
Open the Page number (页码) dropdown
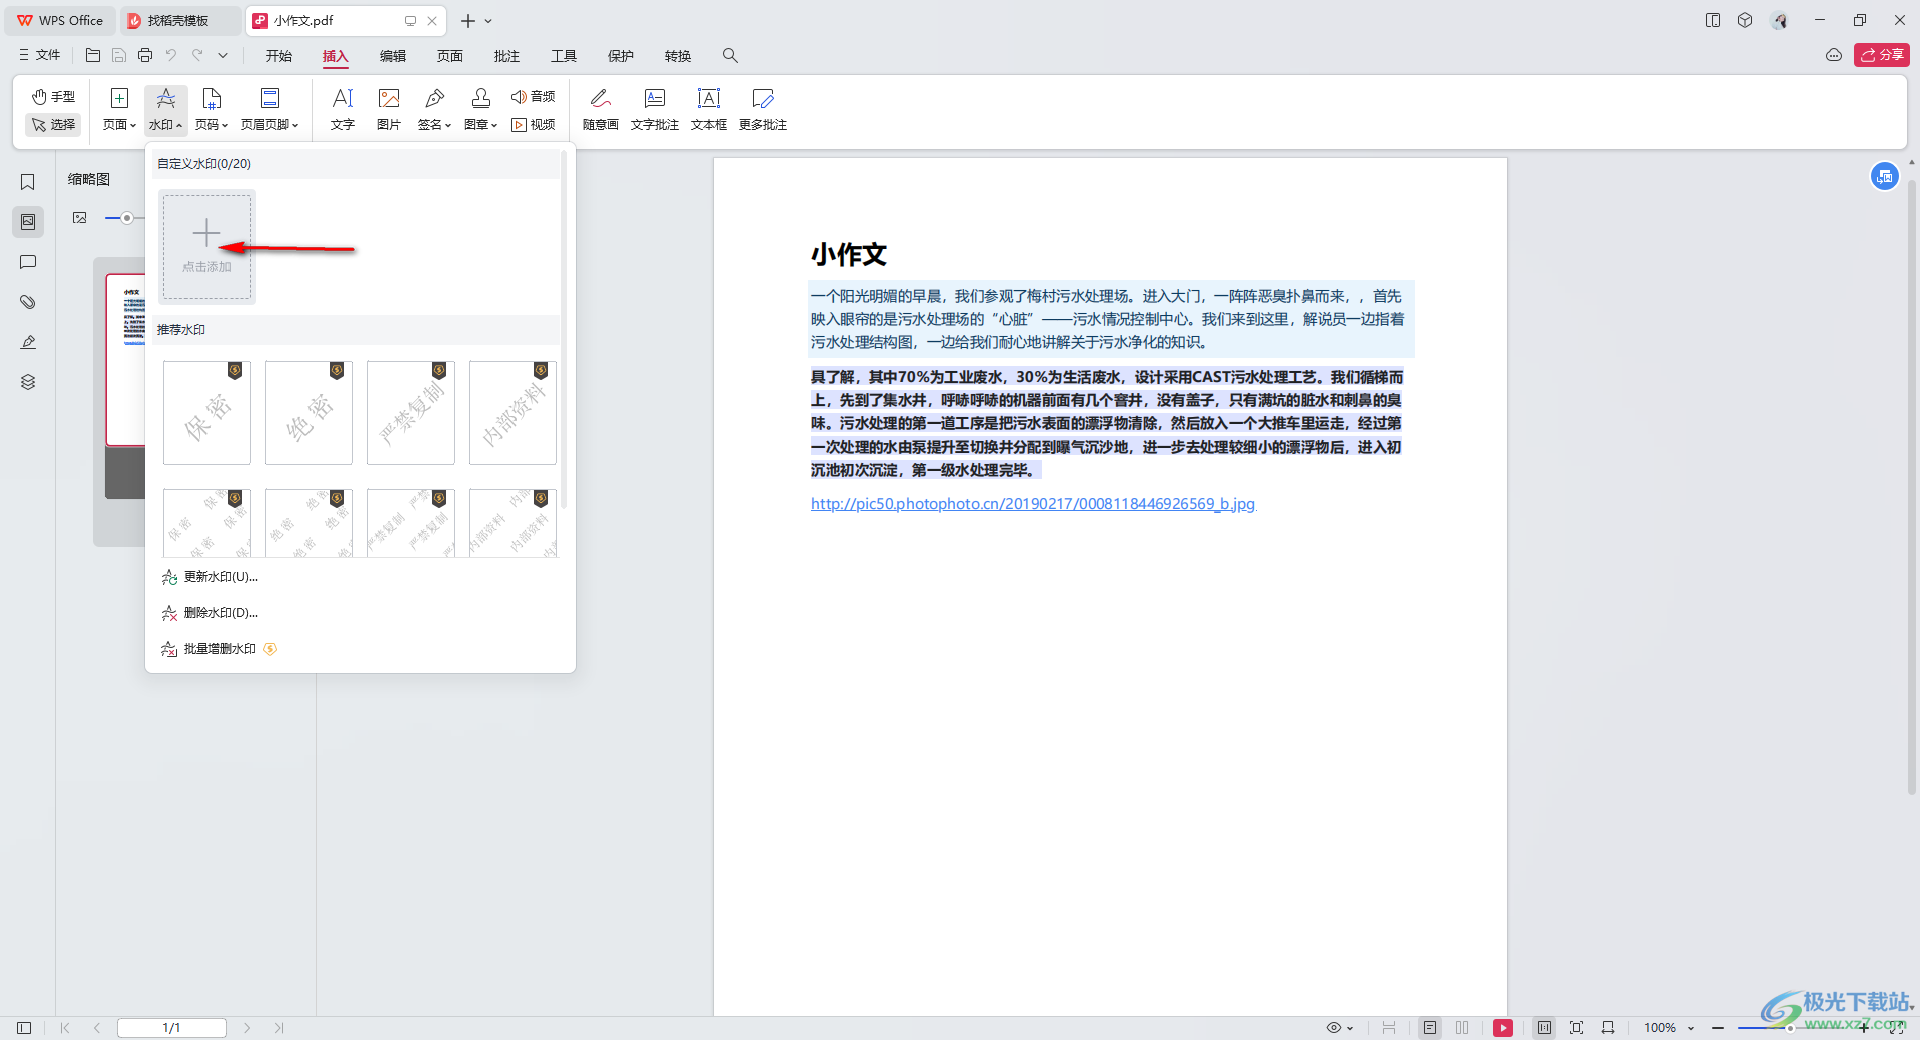[212, 110]
